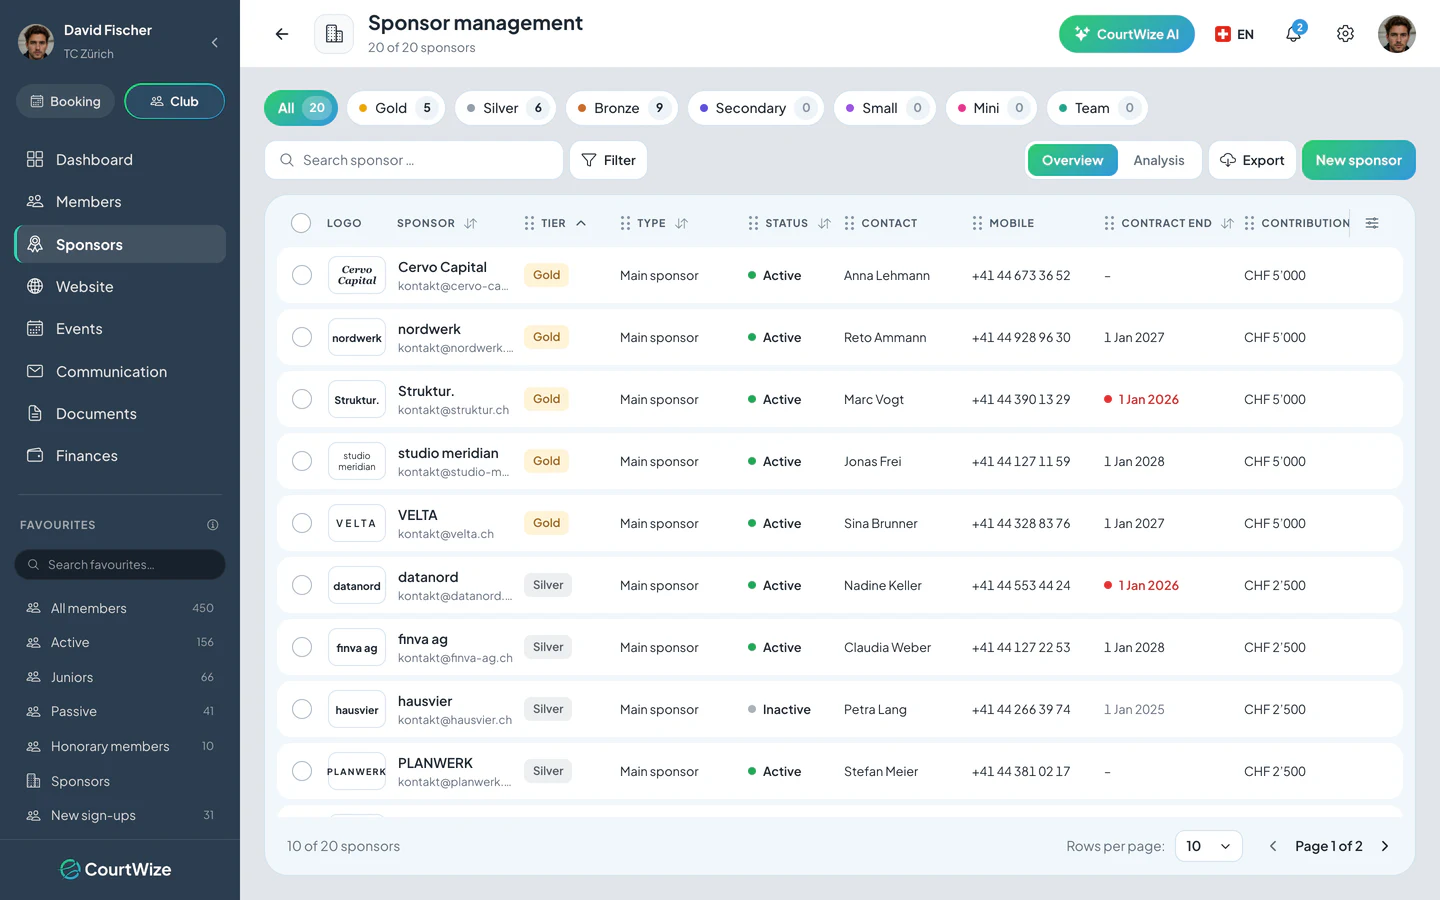The height and width of the screenshot is (900, 1440).
Task: Sort by the Contract End column arrows
Action: [x=1227, y=223]
